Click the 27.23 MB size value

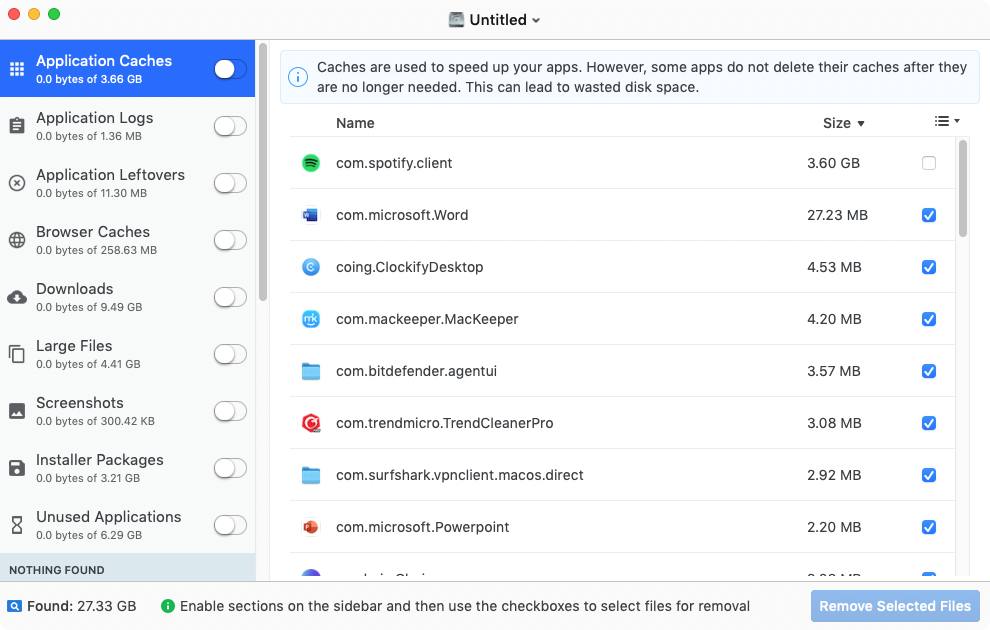click(x=837, y=215)
